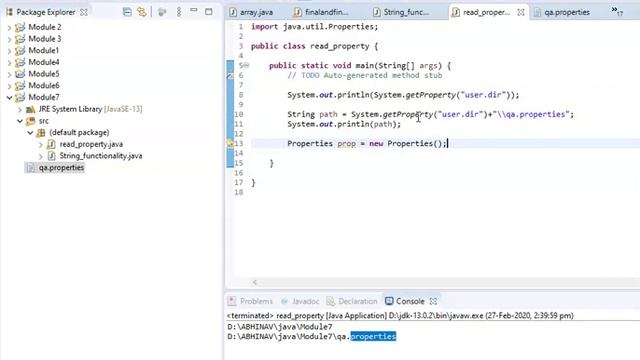Screen dimensions: 640x360
Task: Click highlighted 'properties' text in console output
Action: 373,337
